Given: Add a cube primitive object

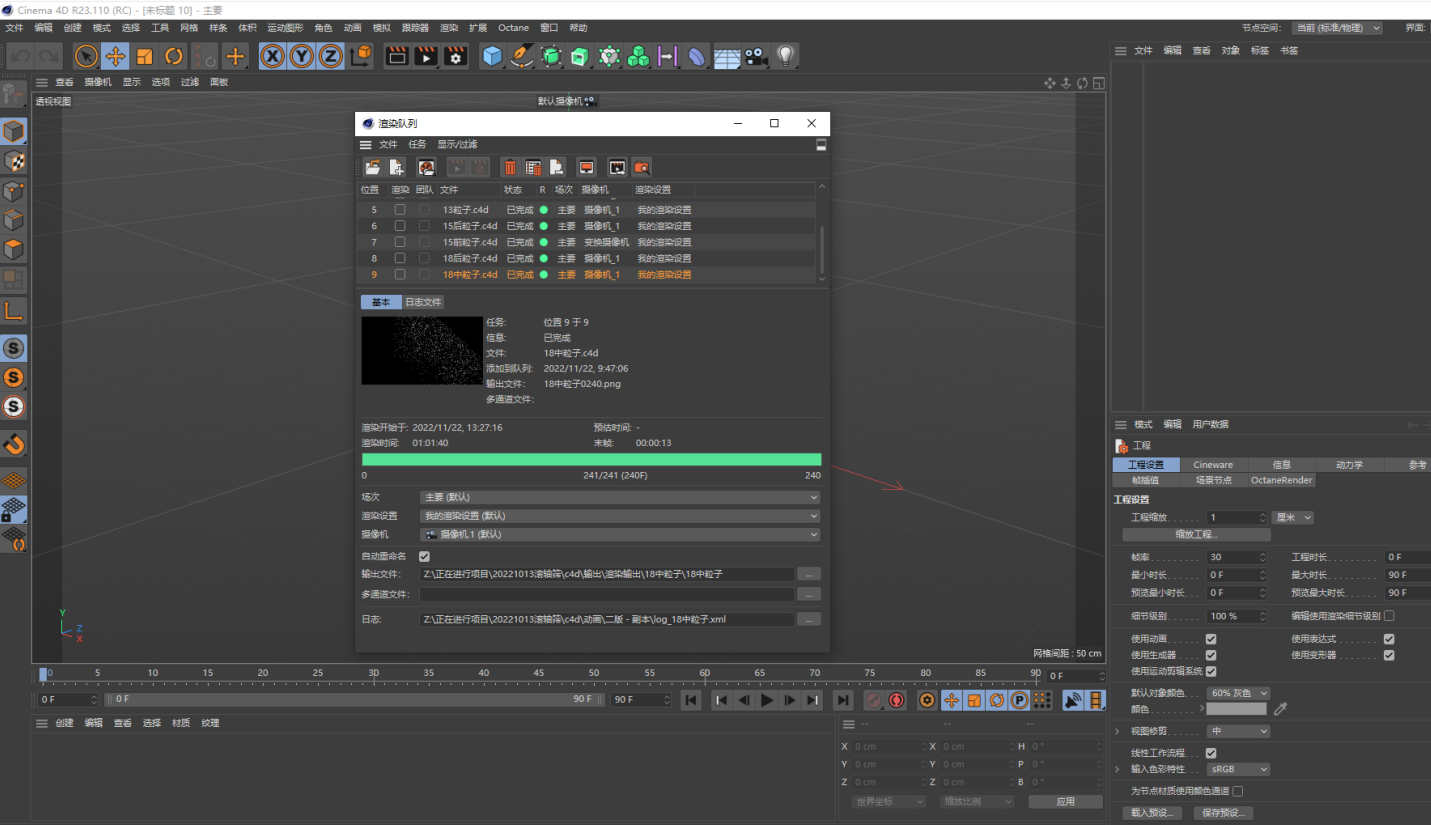Looking at the screenshot, I should pos(492,57).
